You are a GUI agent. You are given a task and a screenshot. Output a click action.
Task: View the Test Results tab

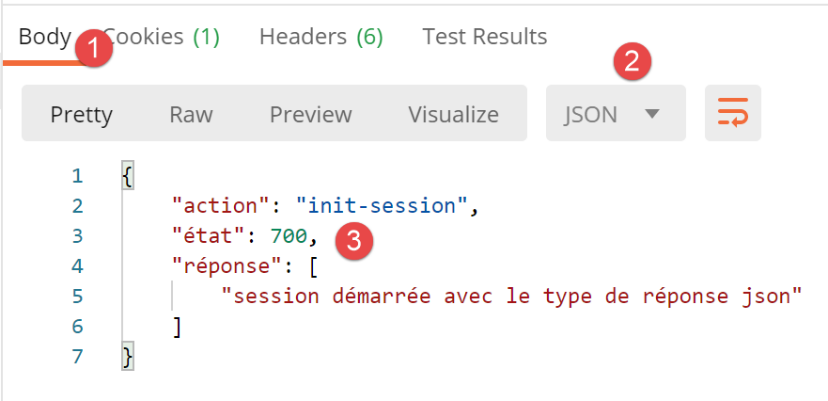pyautogui.click(x=484, y=37)
